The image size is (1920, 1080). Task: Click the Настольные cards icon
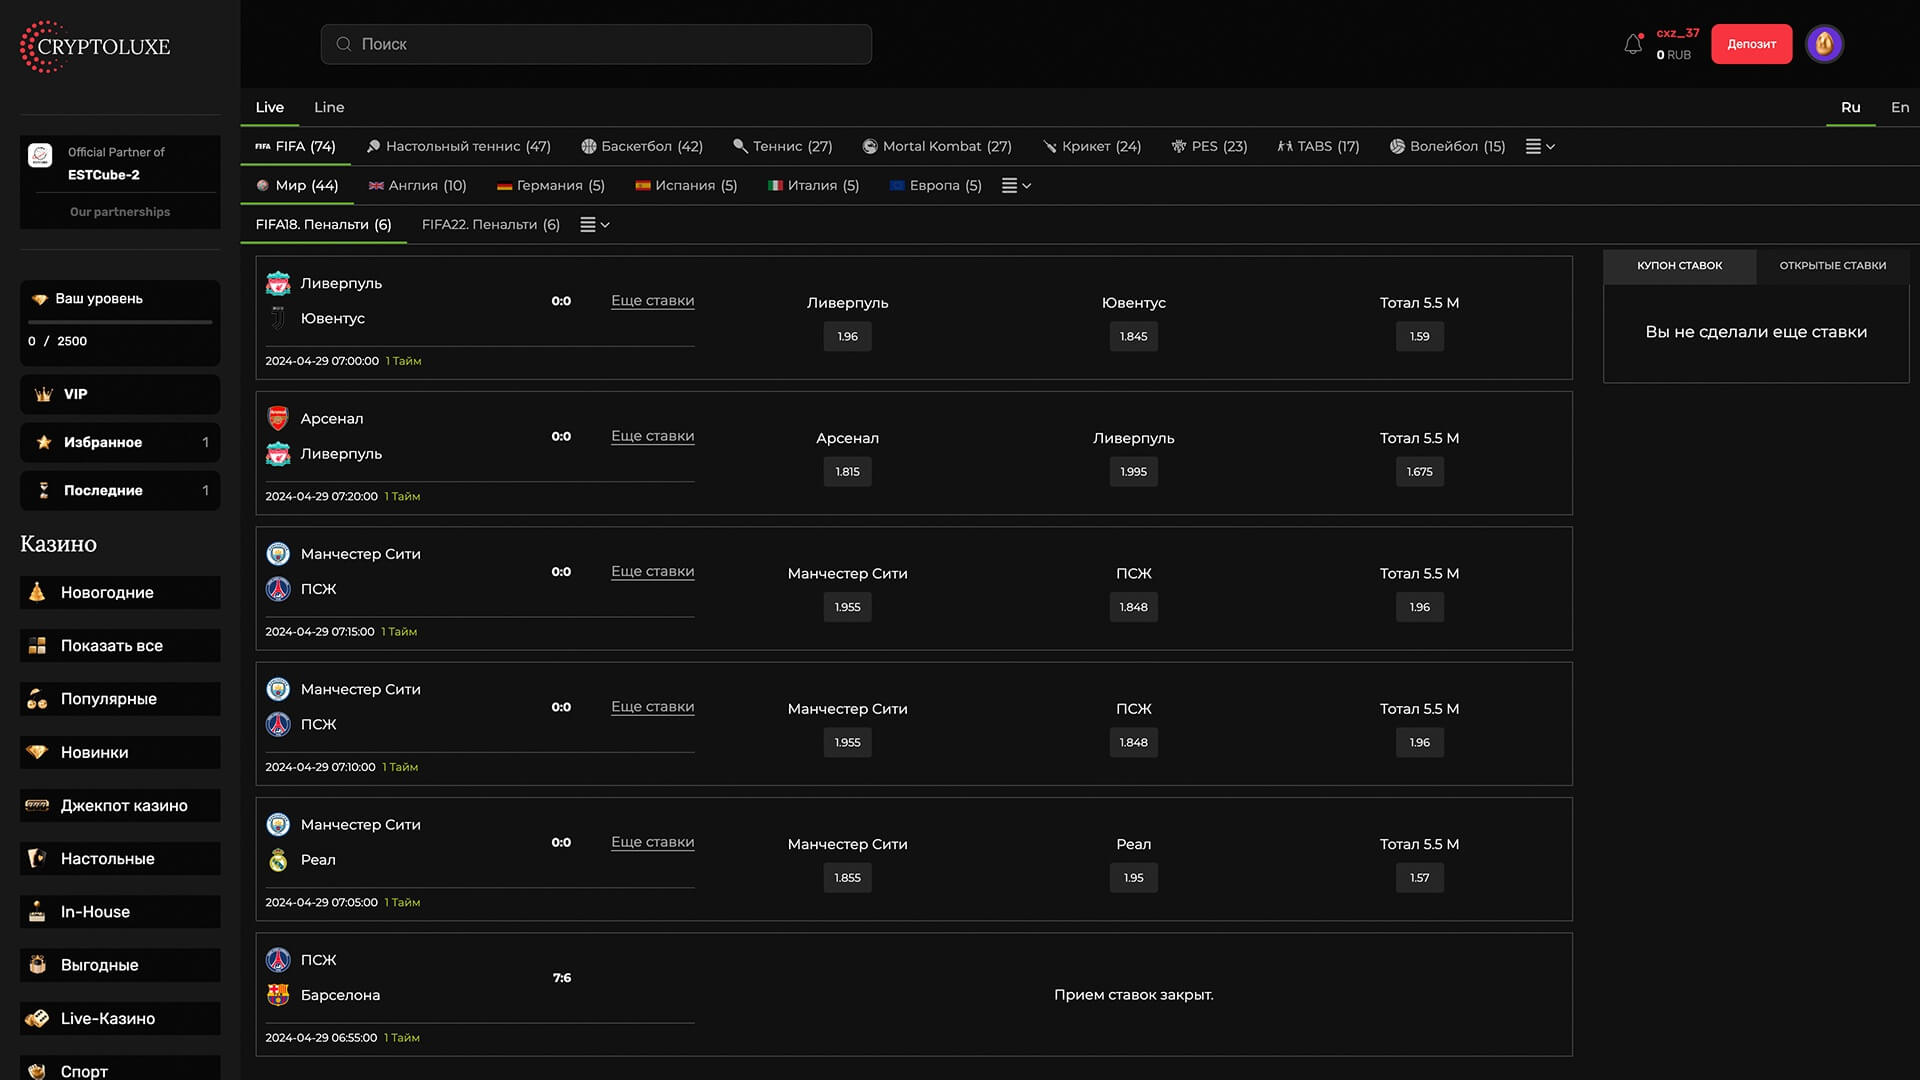click(37, 858)
